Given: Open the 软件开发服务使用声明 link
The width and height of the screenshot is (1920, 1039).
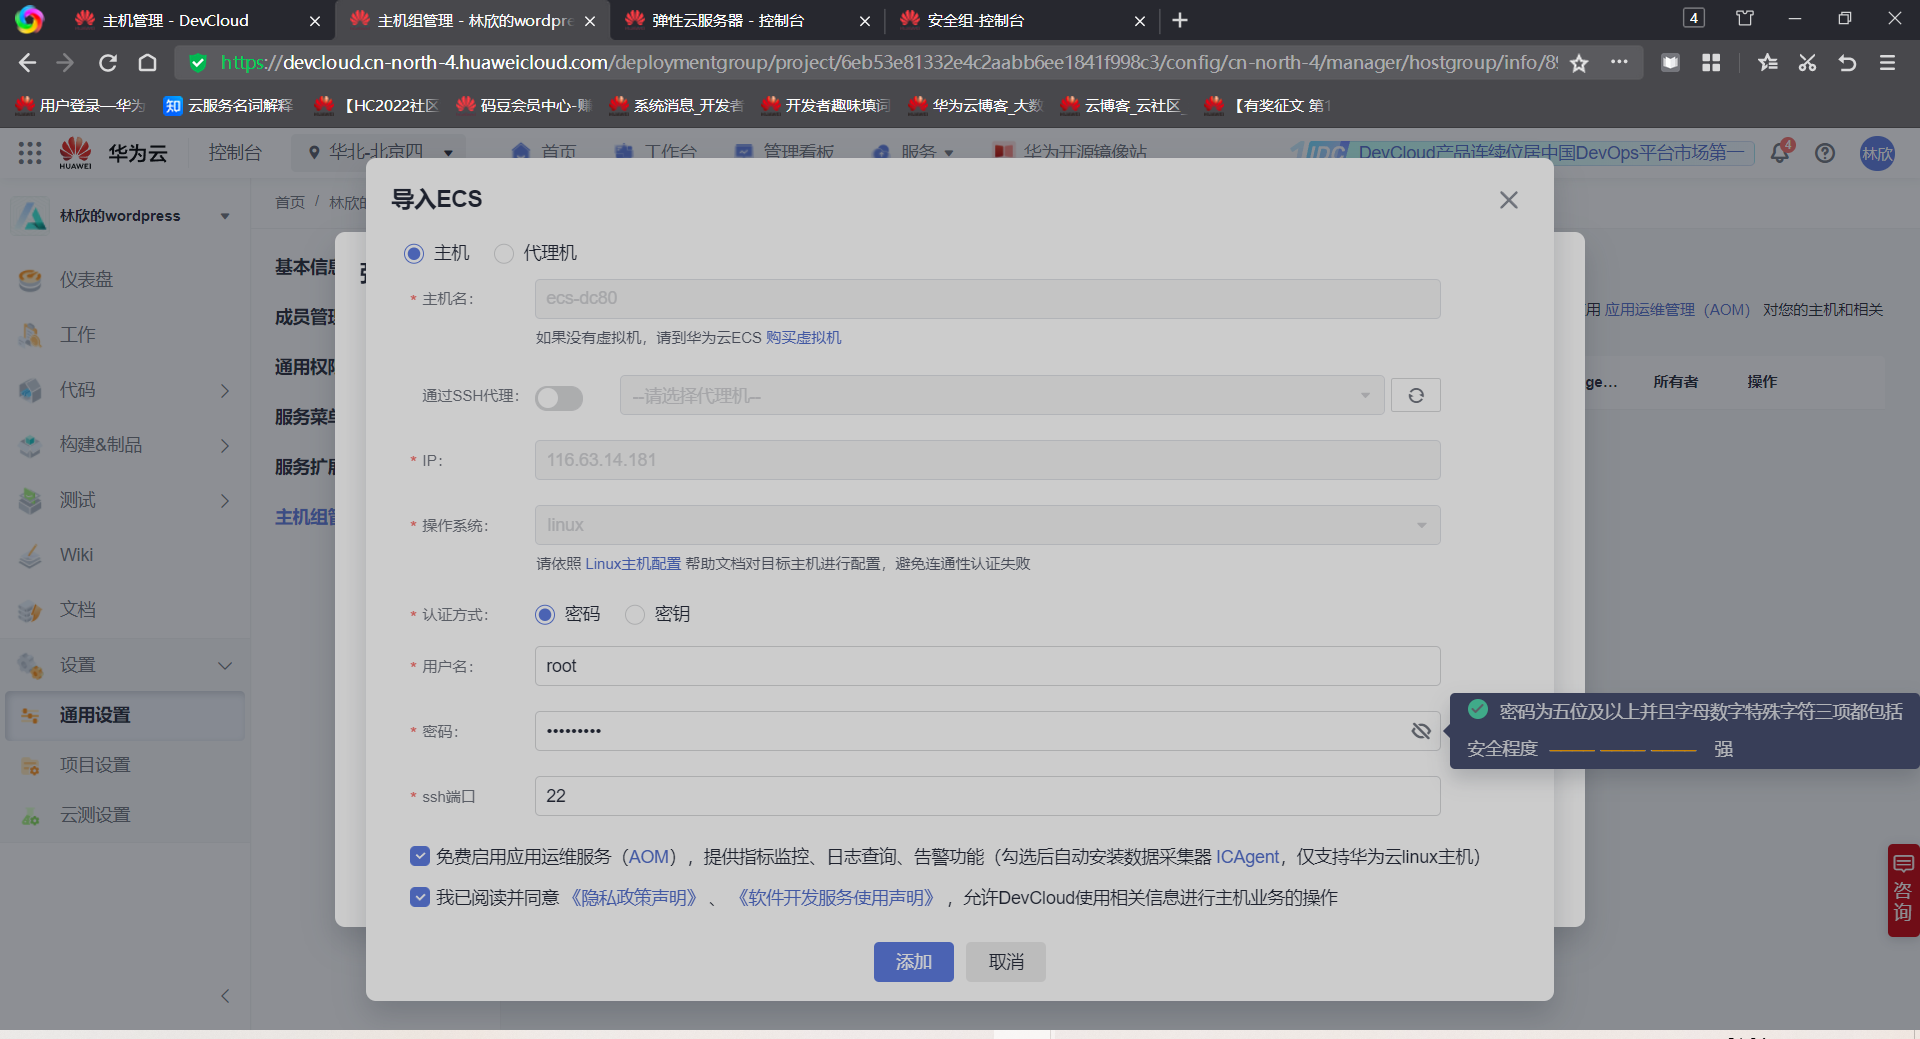Looking at the screenshot, I should click(x=835, y=898).
